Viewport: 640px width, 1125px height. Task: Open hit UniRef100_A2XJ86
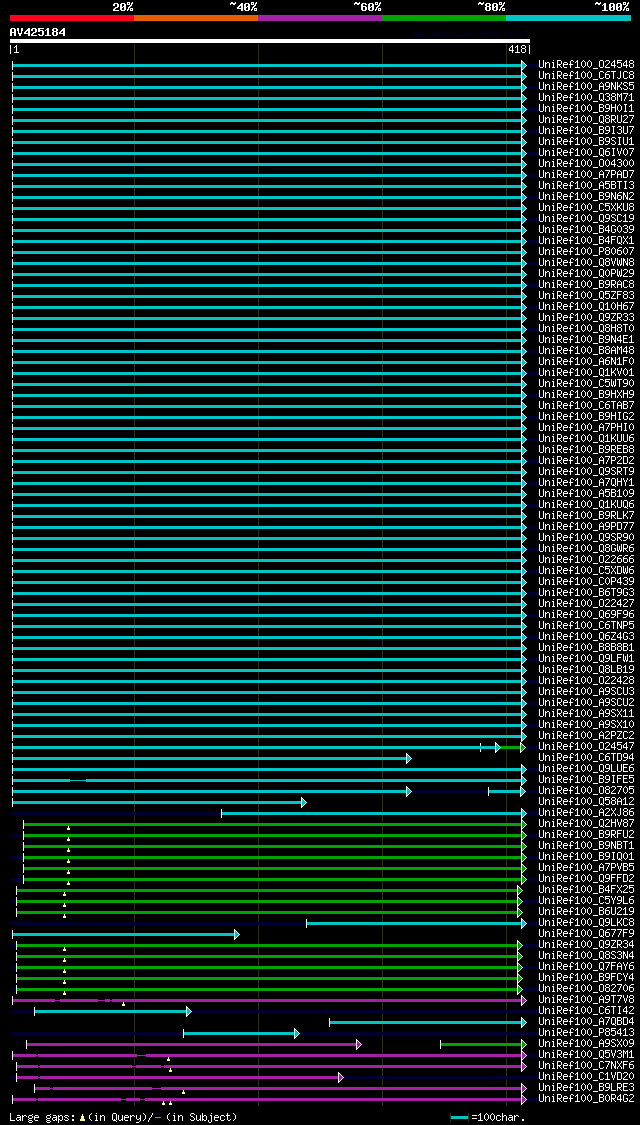coord(586,812)
